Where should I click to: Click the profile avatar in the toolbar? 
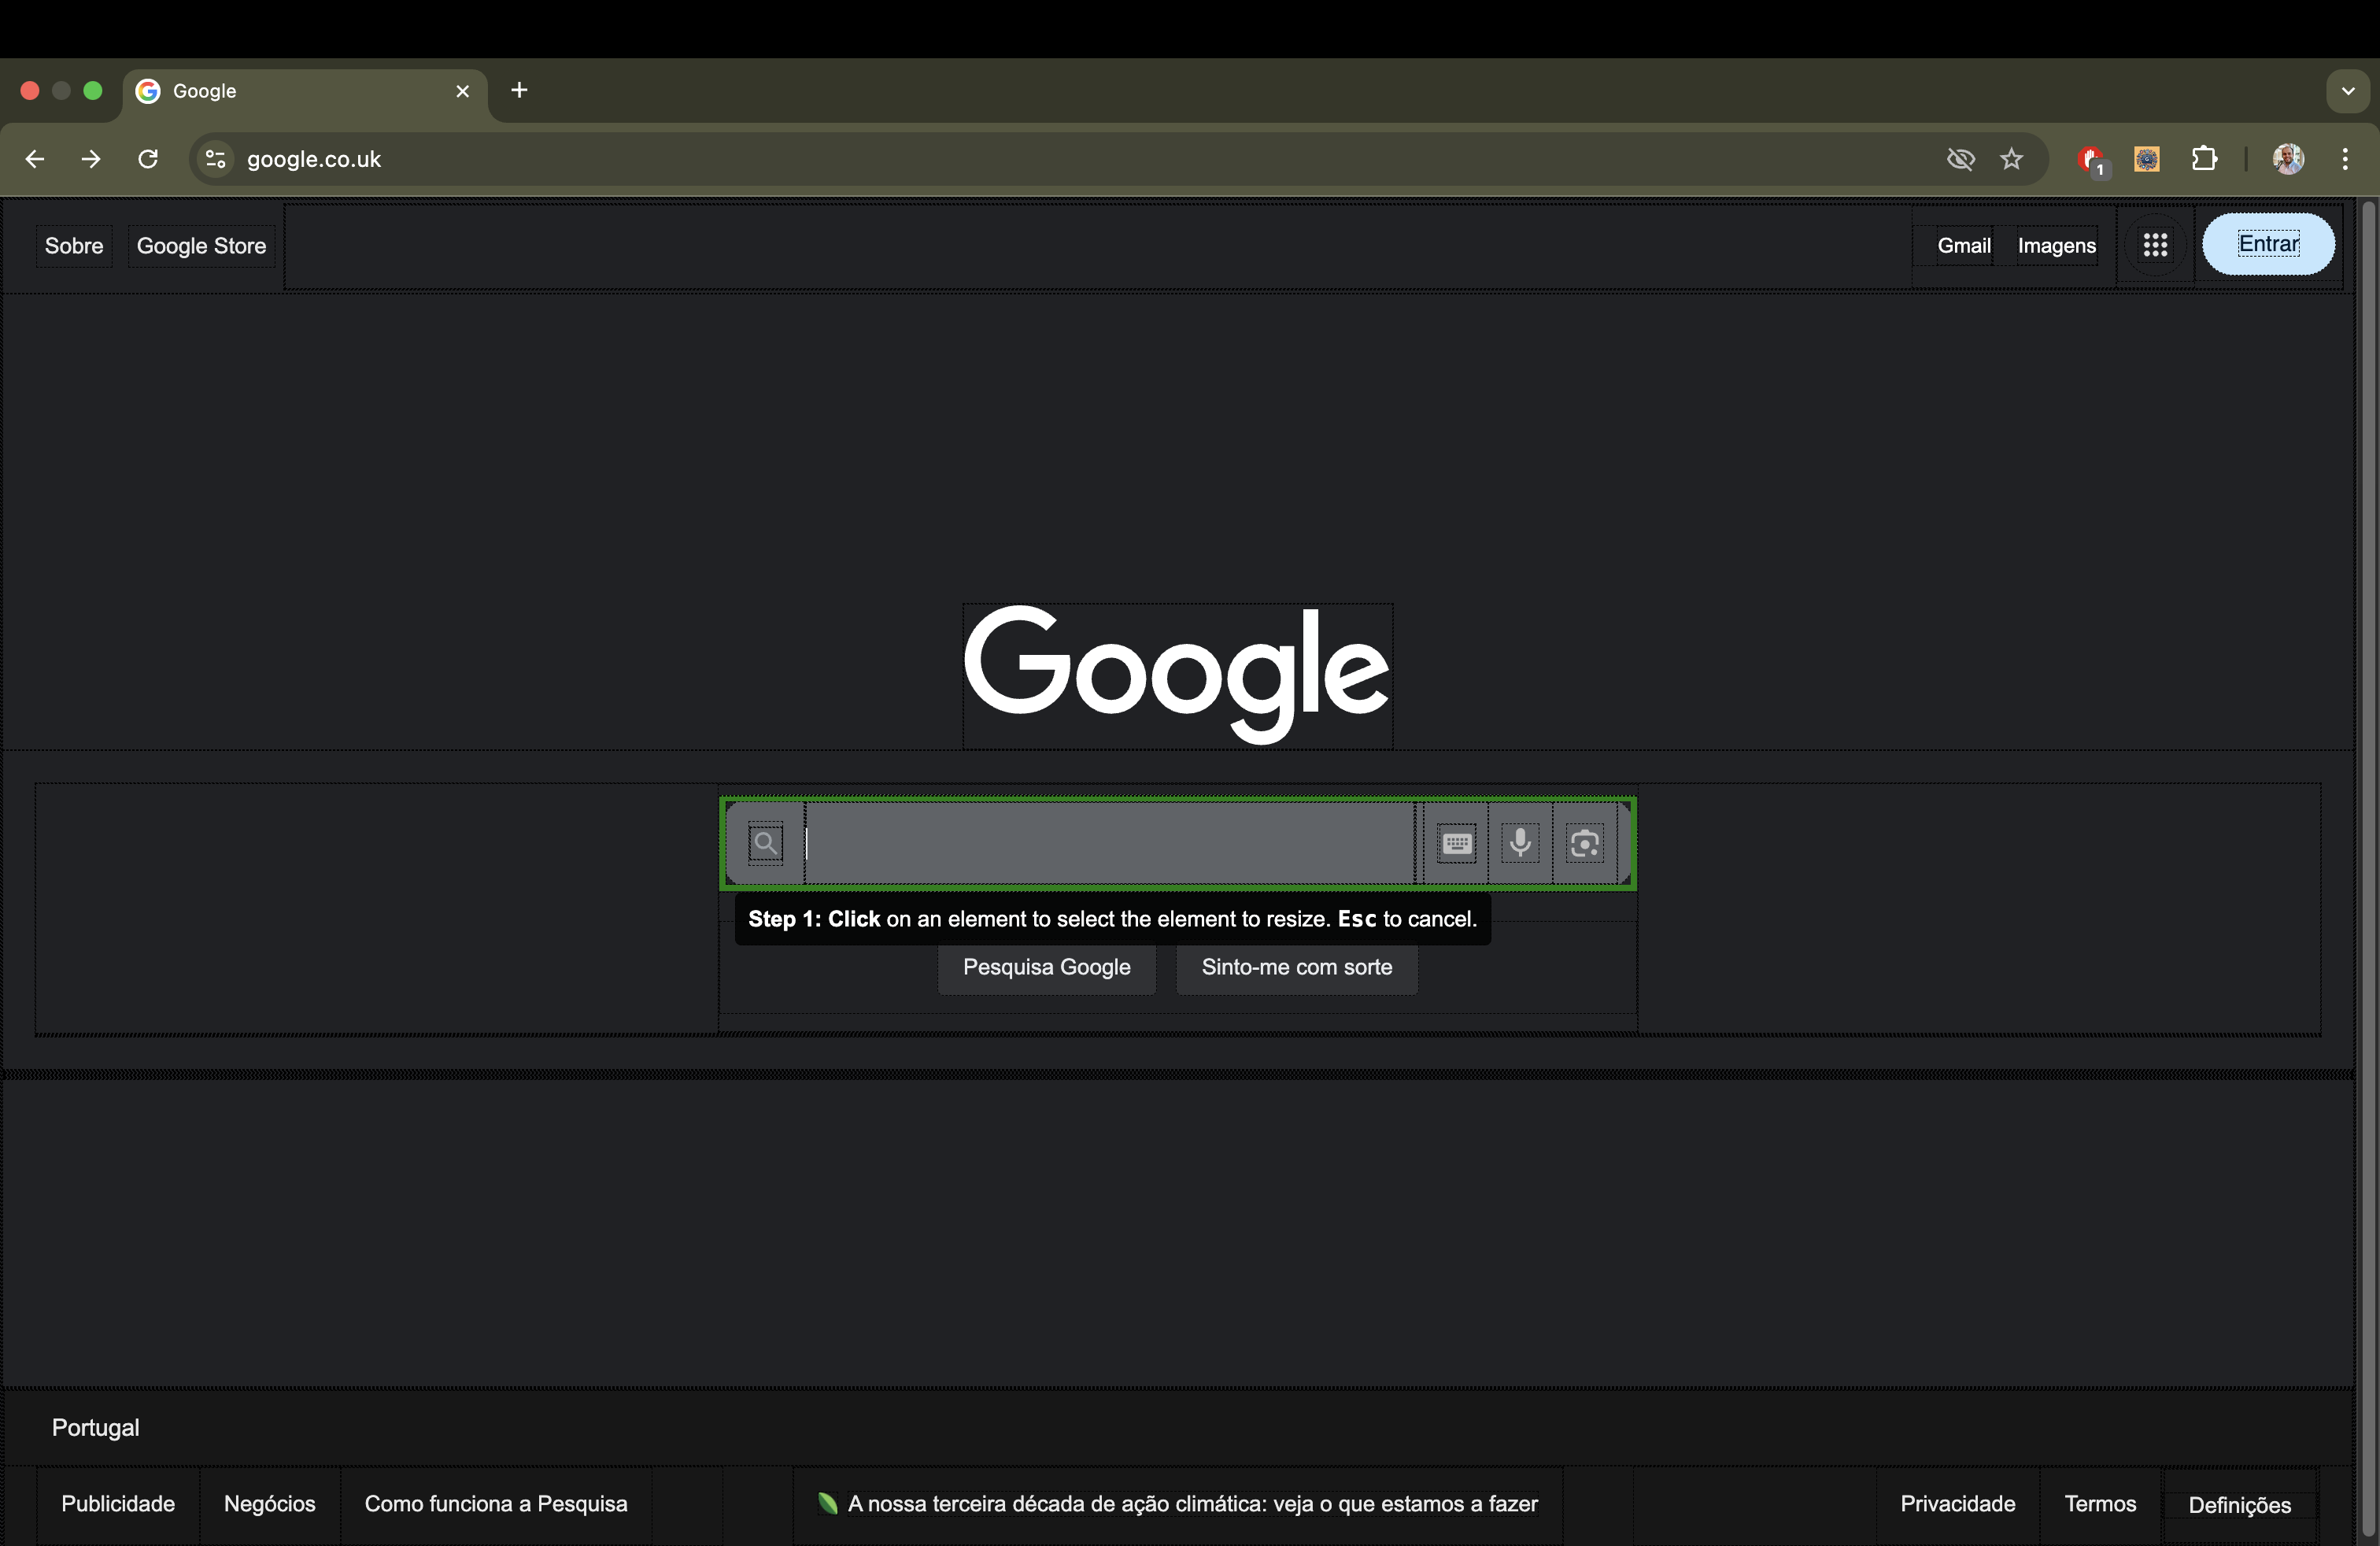click(2289, 159)
